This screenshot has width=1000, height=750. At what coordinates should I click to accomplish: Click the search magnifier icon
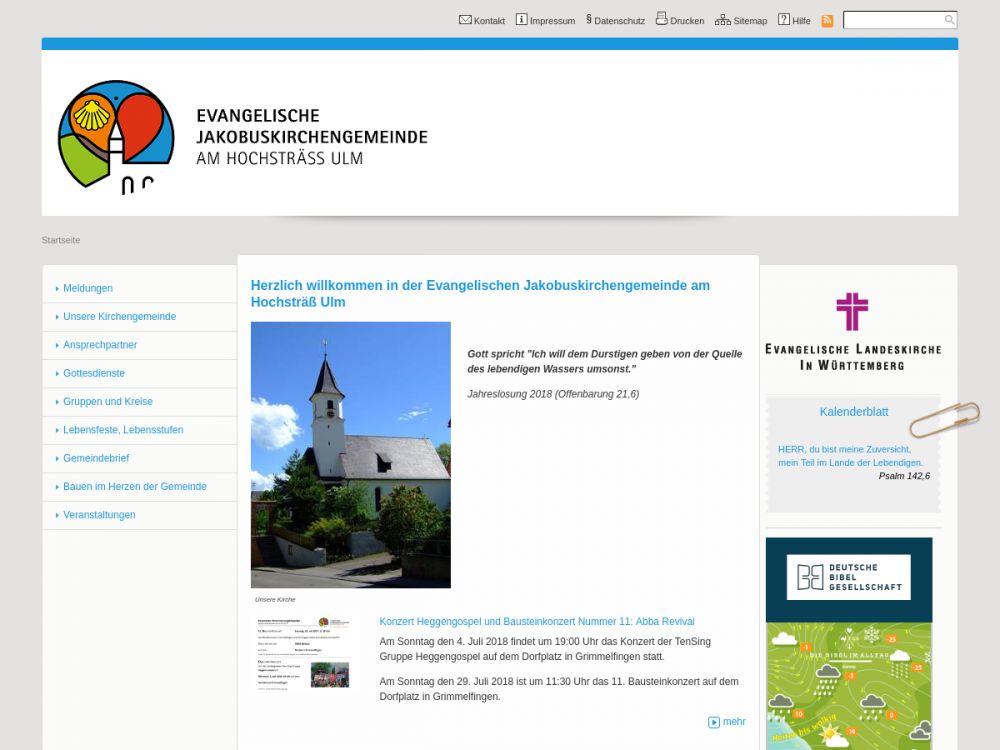(949, 20)
